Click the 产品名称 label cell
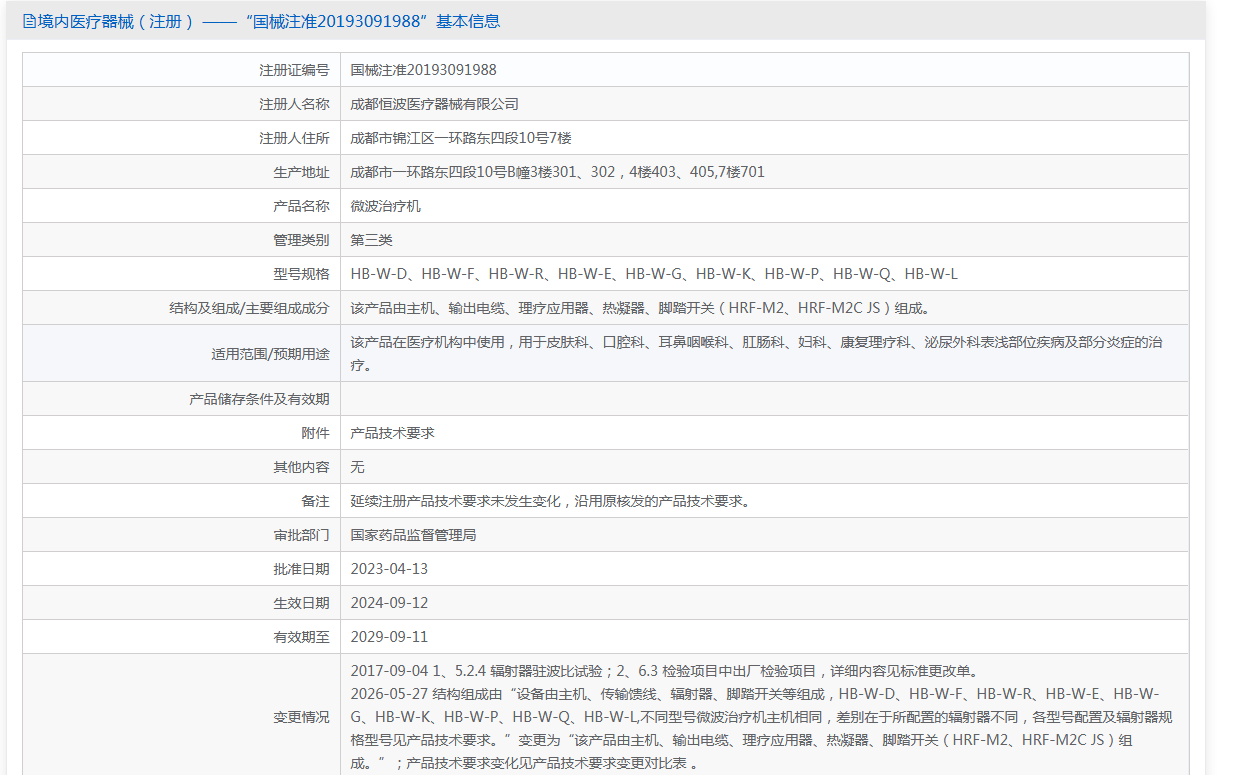1242x775 pixels. (x=182, y=206)
